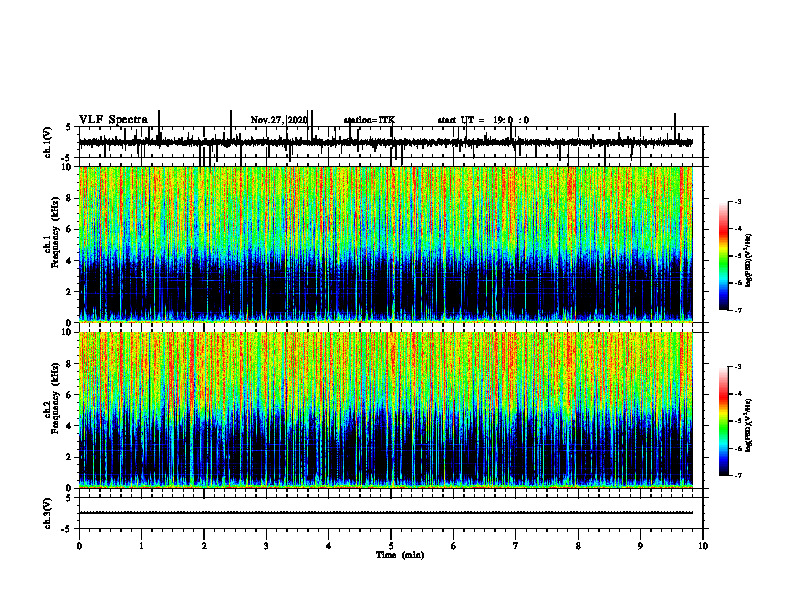Click the "-7" label on ch.2 color scale
Viewport: 792px width, 612px height.
click(x=738, y=475)
